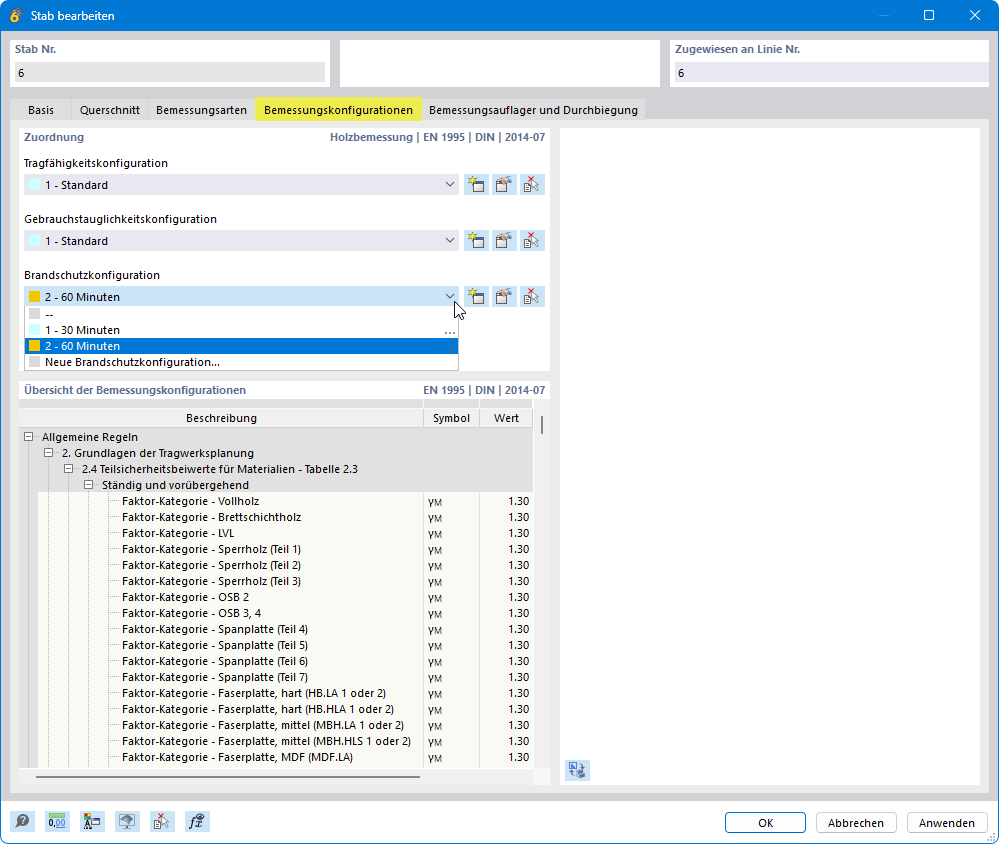Select Faktor-Kategorie - Brettschichtholz row
Viewport: 999px width, 844px height.
[285, 517]
